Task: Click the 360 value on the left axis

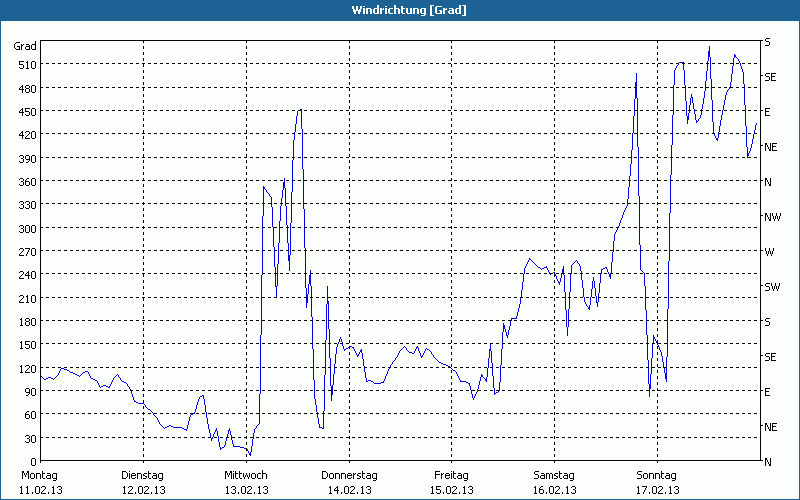Action: point(28,182)
